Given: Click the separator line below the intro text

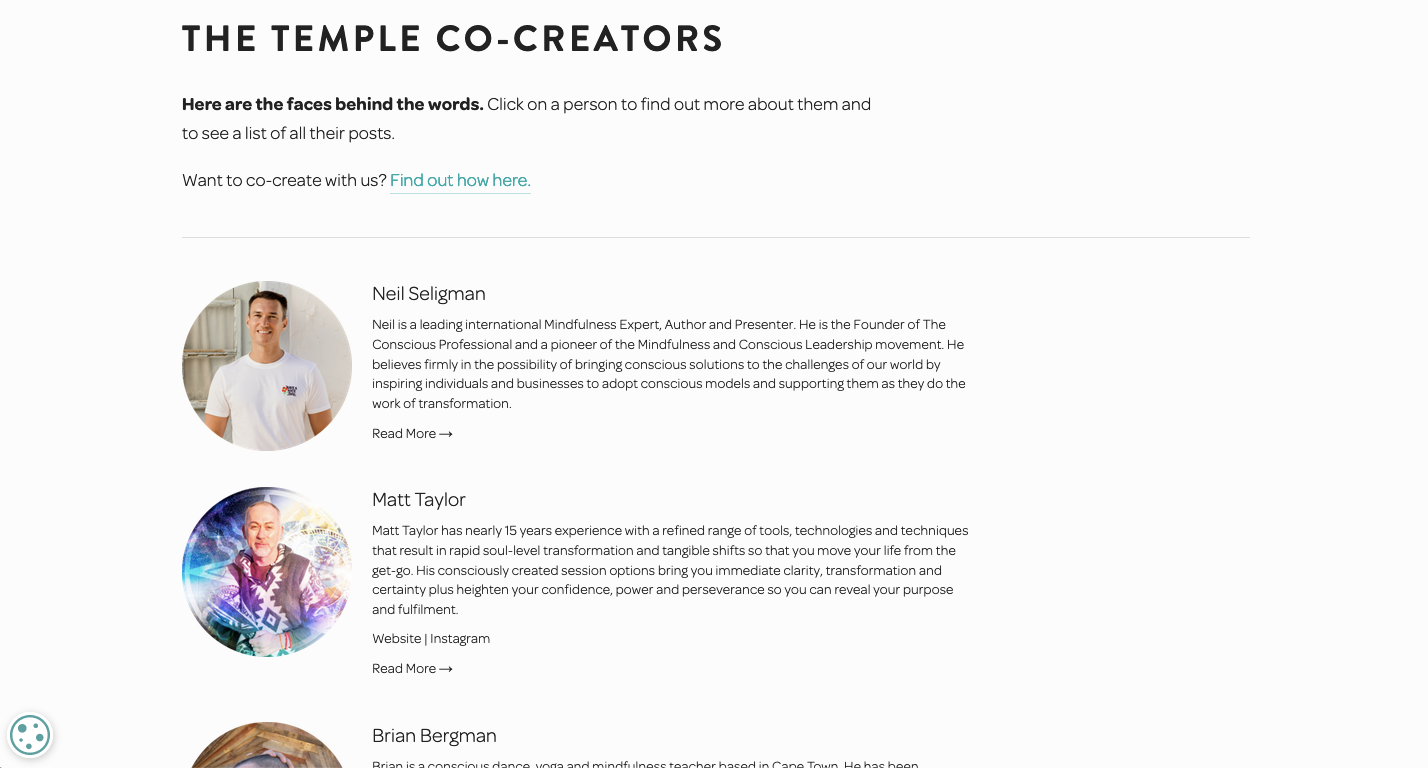Looking at the screenshot, I should click(x=715, y=236).
